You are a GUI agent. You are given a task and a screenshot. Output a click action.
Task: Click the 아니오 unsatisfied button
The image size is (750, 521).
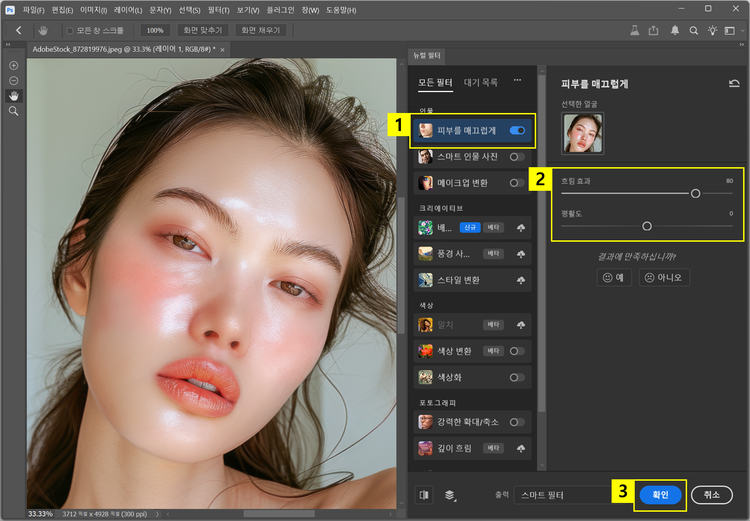click(664, 277)
